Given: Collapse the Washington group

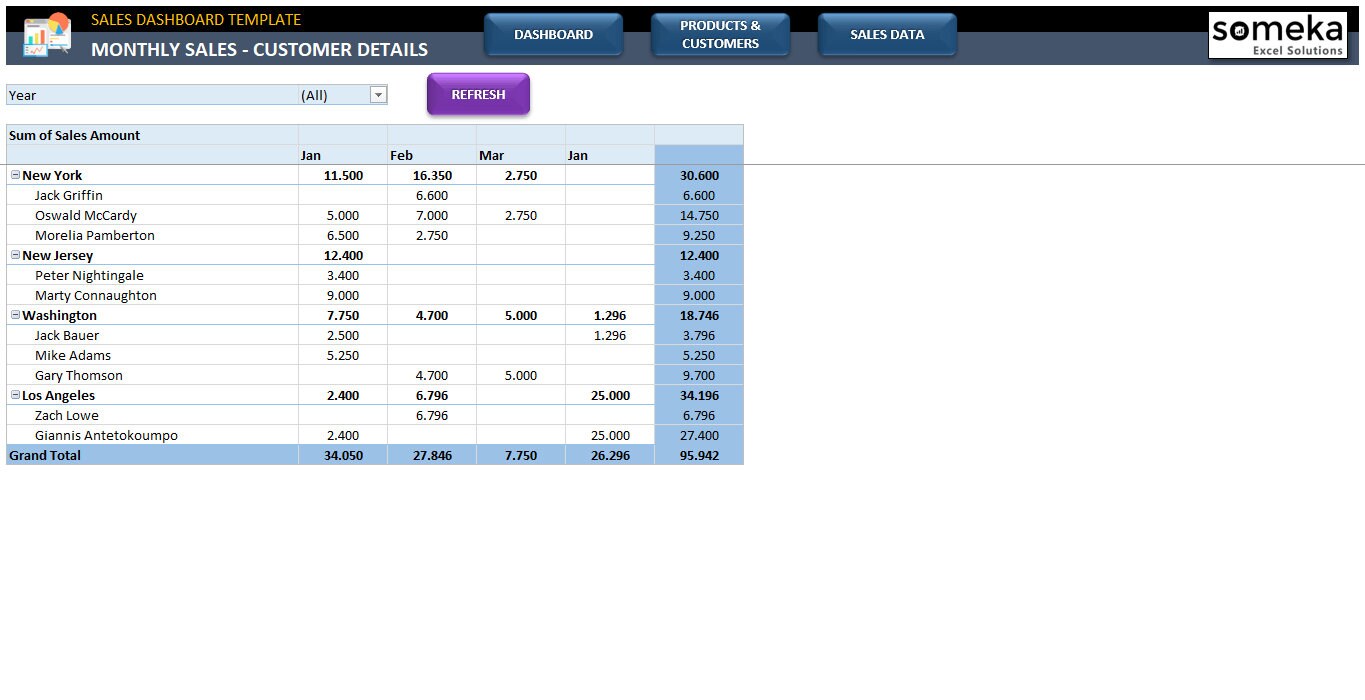Looking at the screenshot, I should tap(14, 315).
